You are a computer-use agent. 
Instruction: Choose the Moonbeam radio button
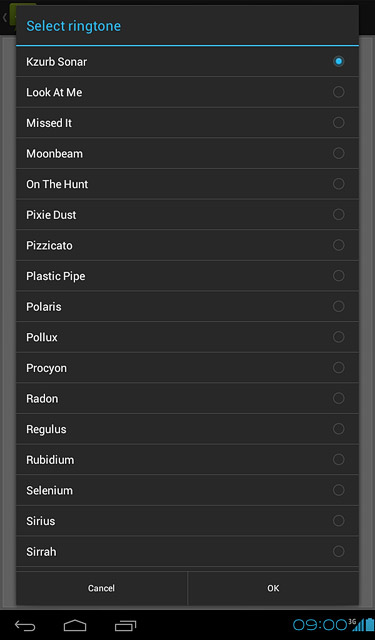coord(338,153)
